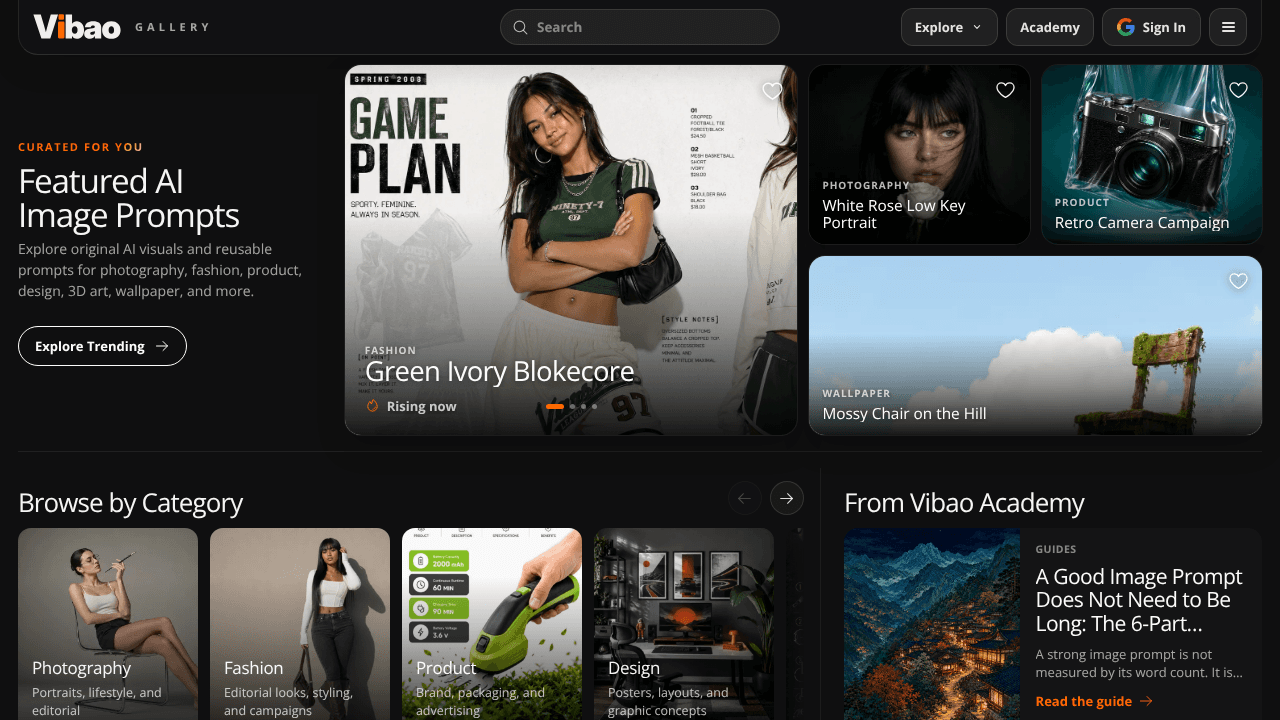
Task: Show next categories with right arrow
Action: (x=787, y=498)
